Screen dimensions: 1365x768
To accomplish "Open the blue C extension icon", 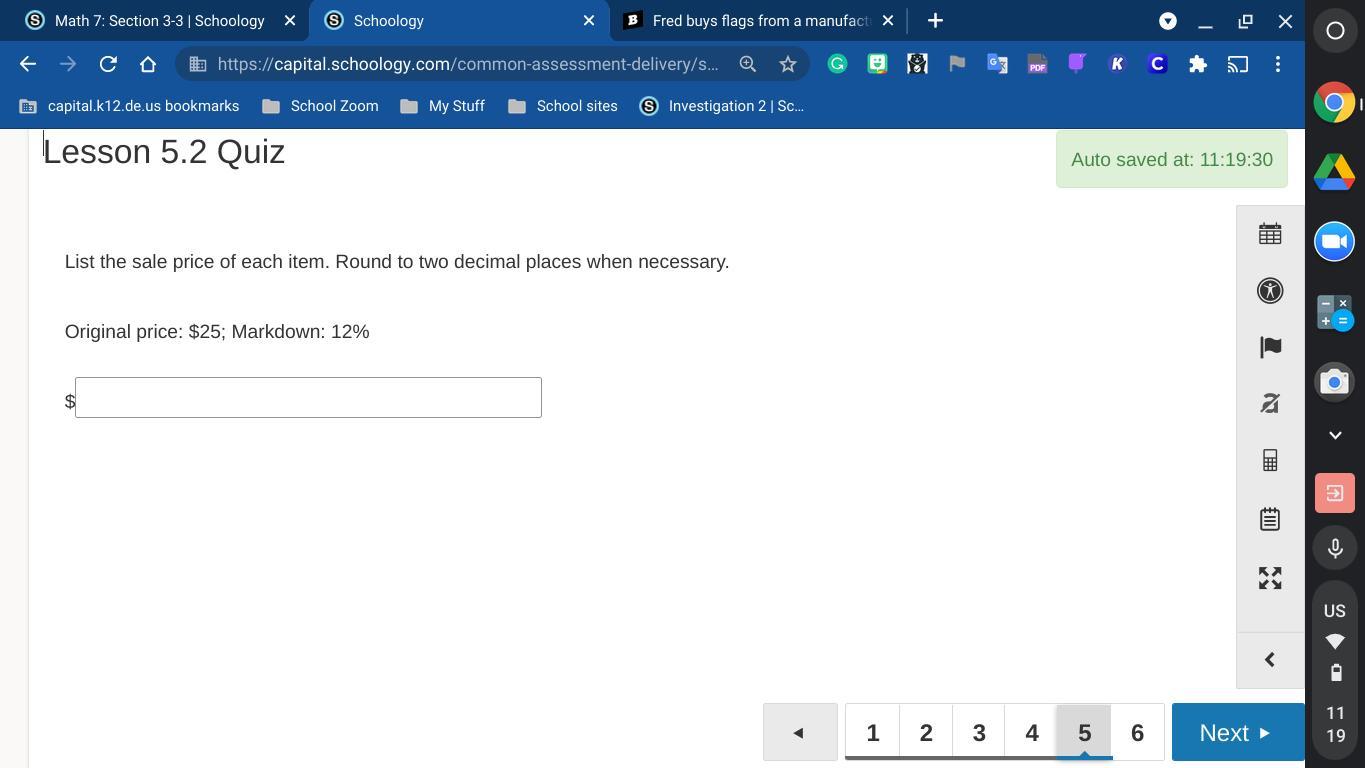I will [1157, 64].
